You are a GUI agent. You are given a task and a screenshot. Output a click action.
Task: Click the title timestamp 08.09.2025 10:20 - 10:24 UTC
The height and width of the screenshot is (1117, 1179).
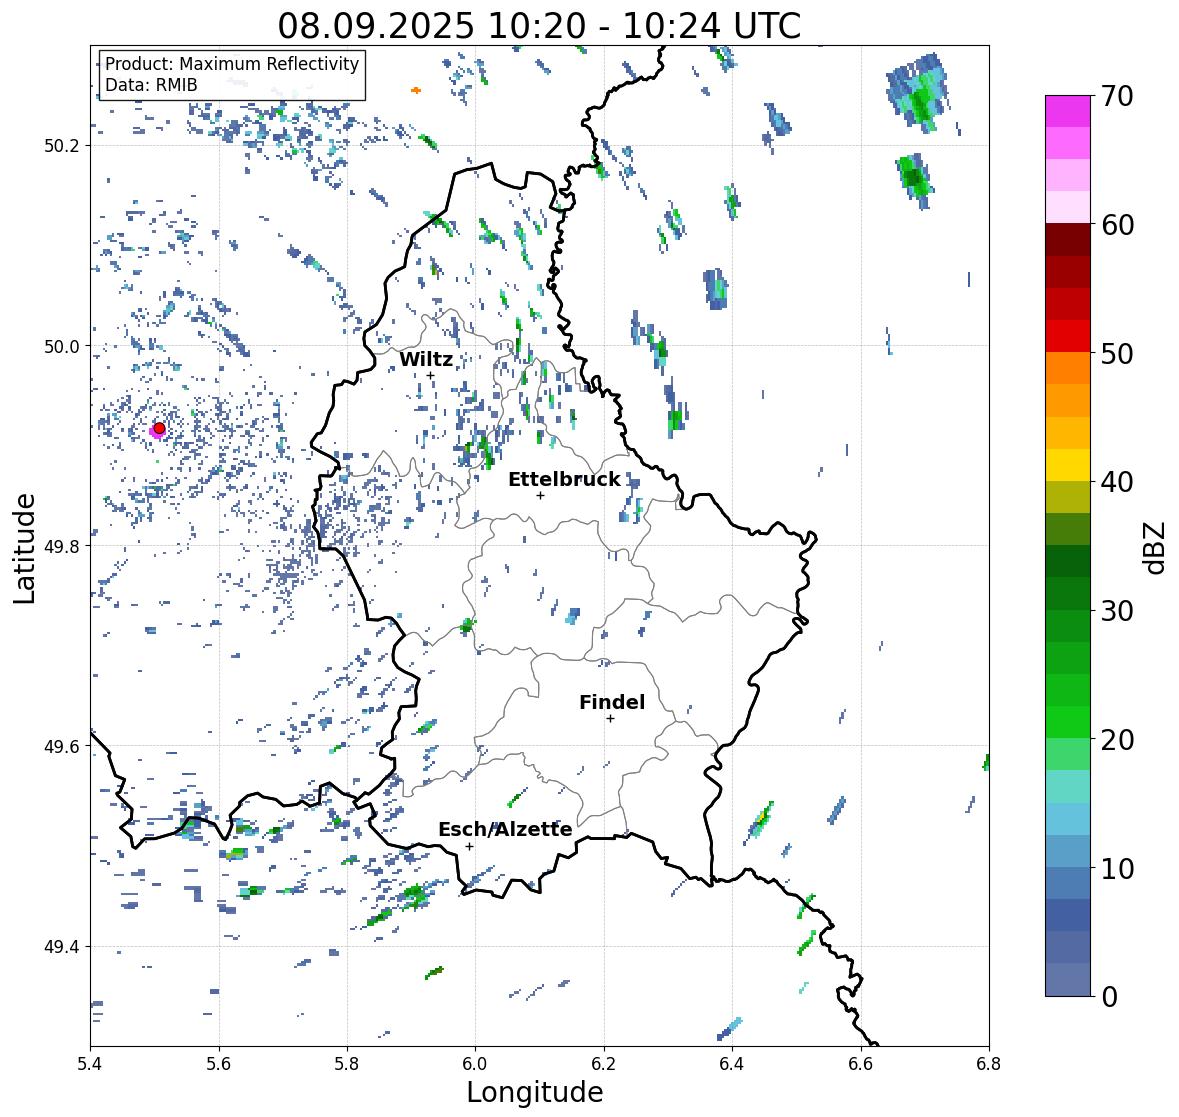(x=539, y=26)
